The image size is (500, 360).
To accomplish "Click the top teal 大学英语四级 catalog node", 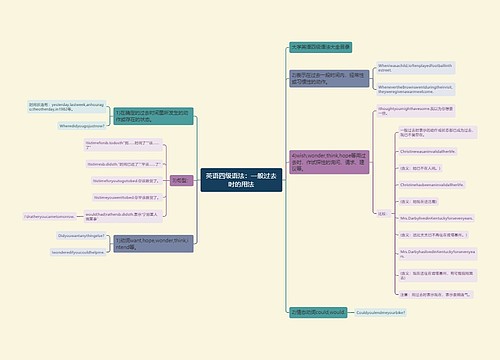I will pyautogui.click(x=321, y=47).
